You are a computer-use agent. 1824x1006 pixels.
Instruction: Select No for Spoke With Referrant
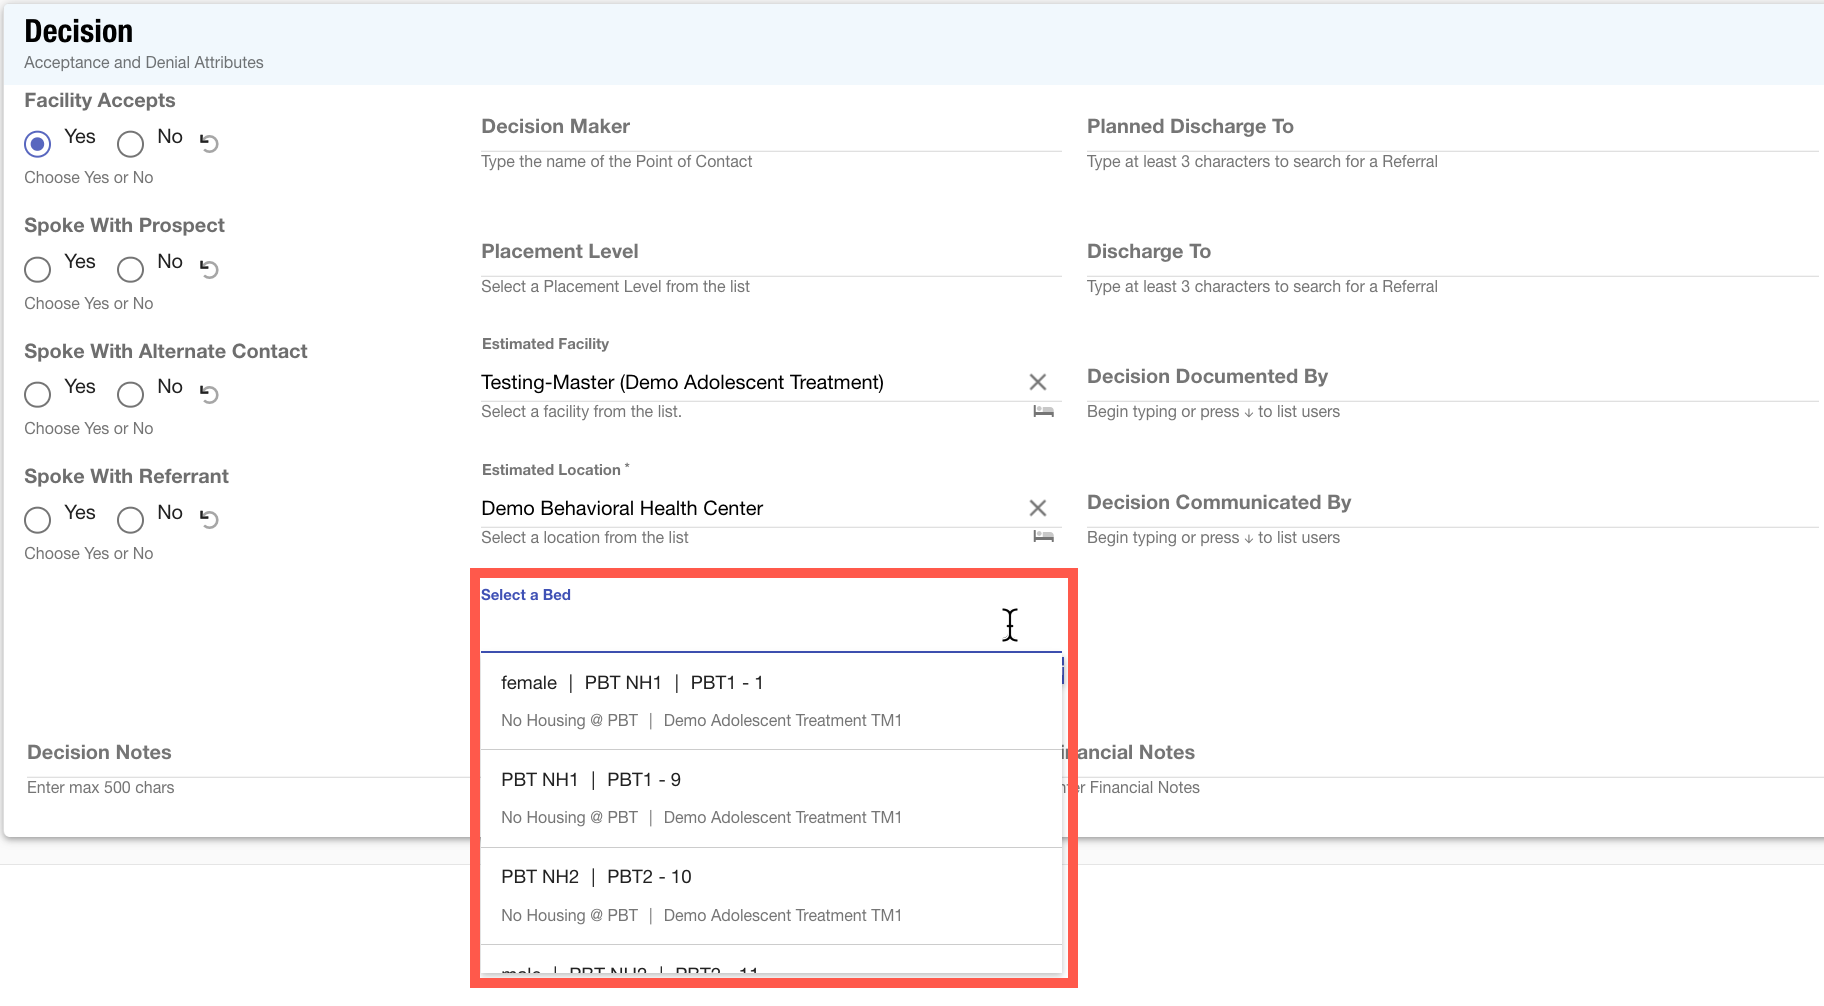click(x=131, y=520)
